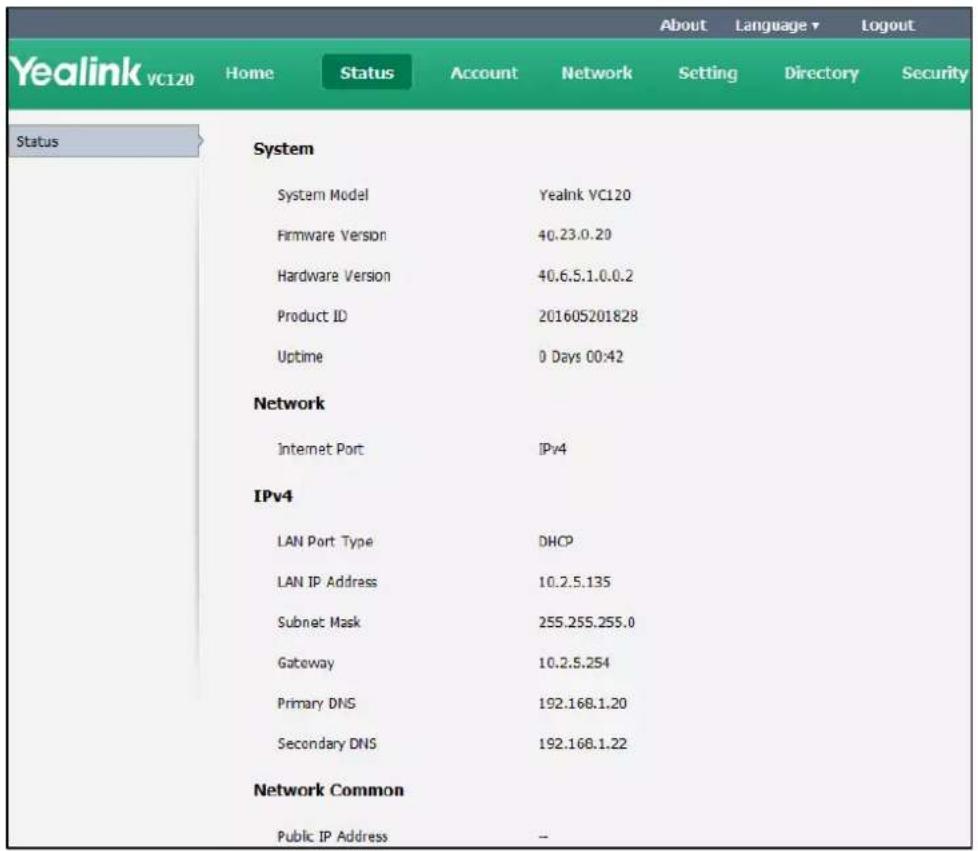Select the Status tab
This screenshot has height=851, width=978.
(x=367, y=72)
